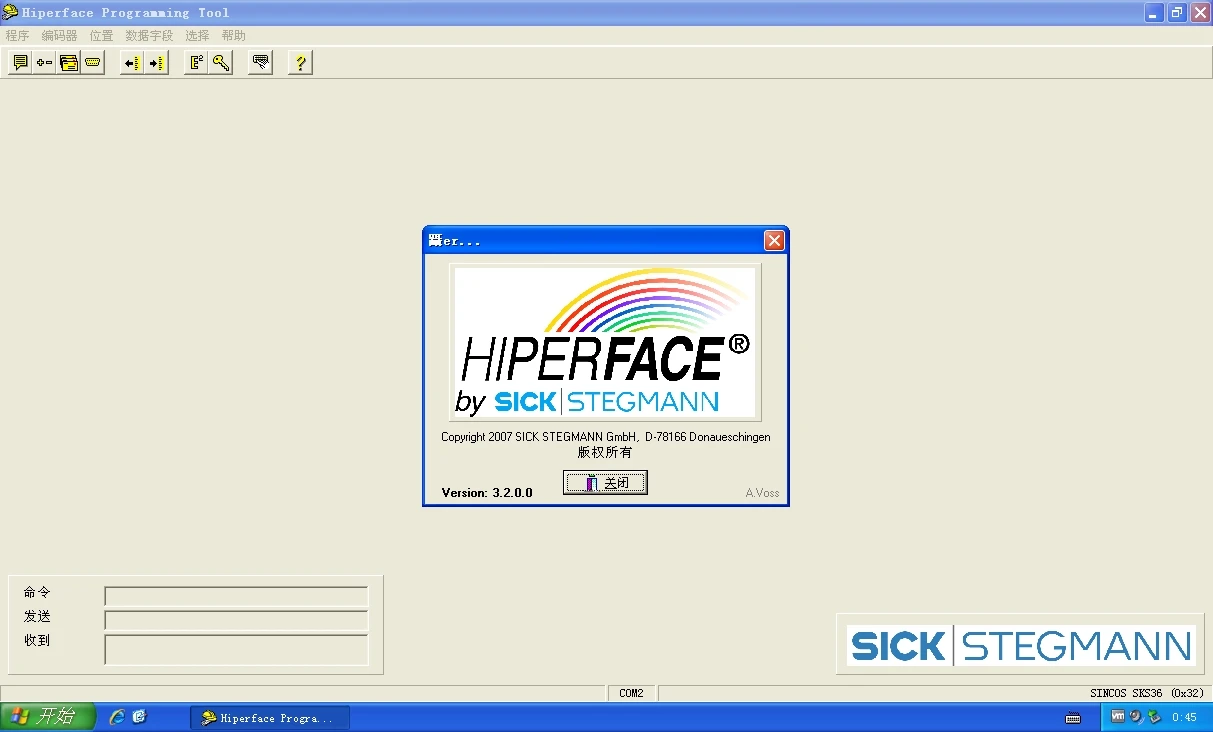Open the Windows 开始 start button
The width and height of the screenshot is (1213, 732).
click(47, 717)
